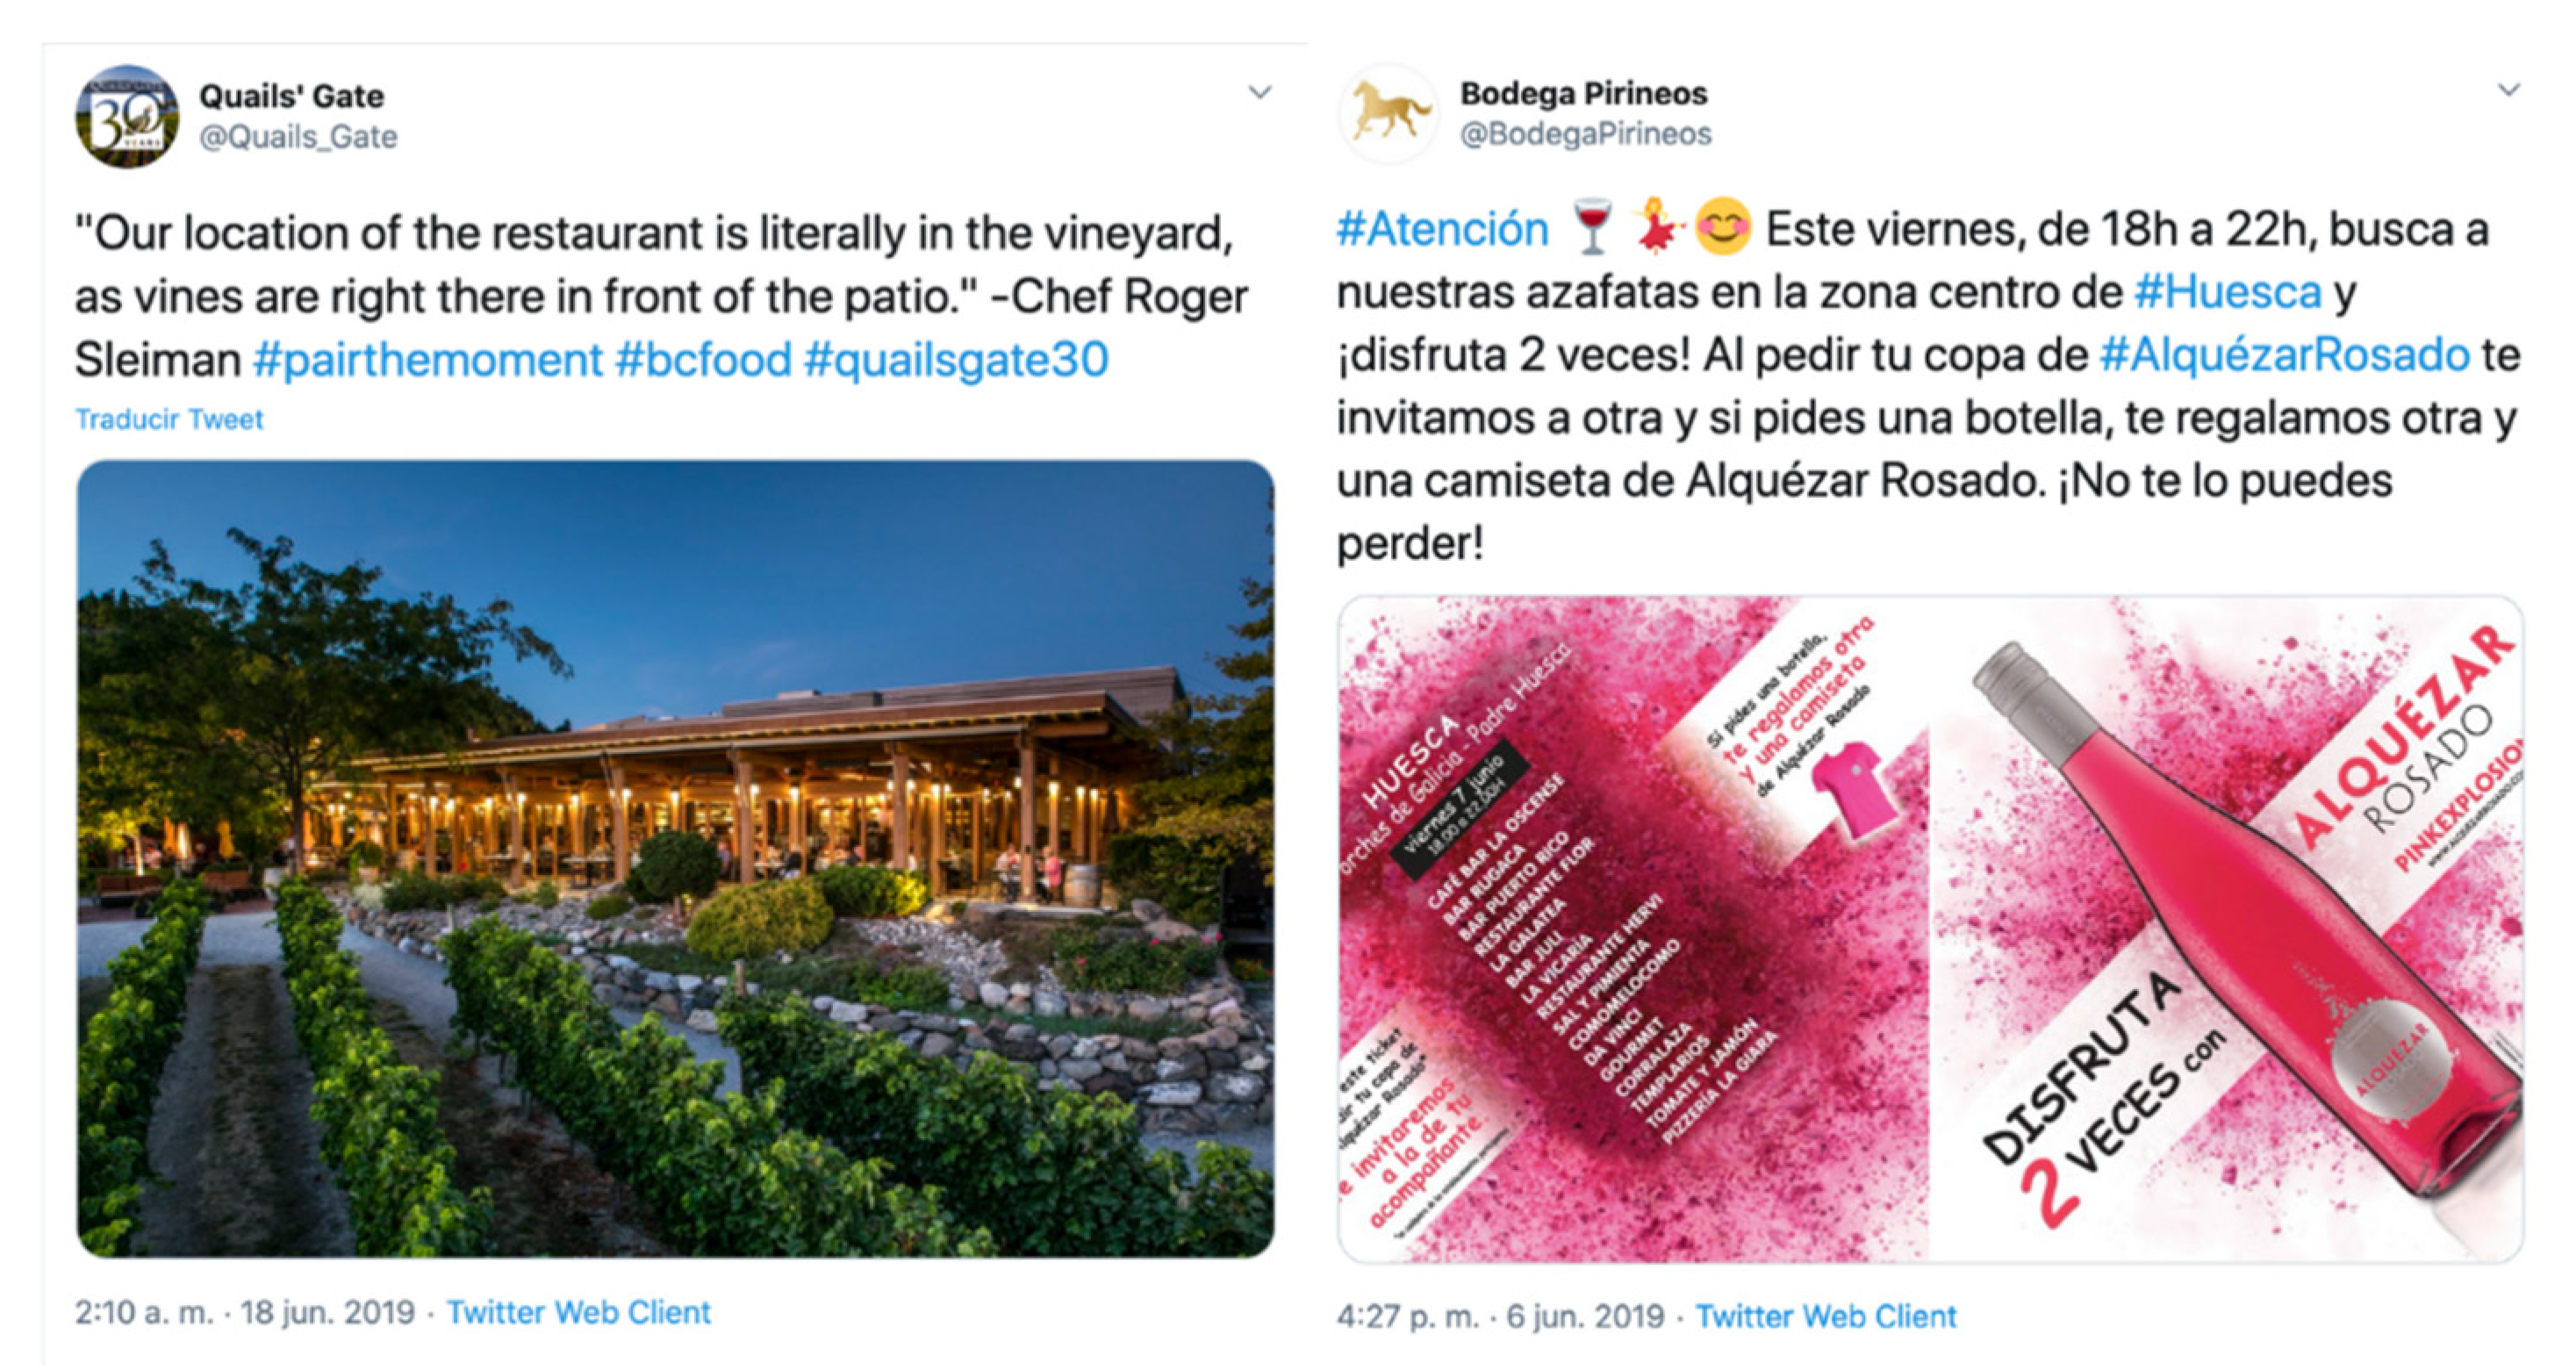Image resolution: width=2576 pixels, height=1370 pixels.
Task: Click the @BodegaPirineos handle
Action: click(x=1585, y=134)
